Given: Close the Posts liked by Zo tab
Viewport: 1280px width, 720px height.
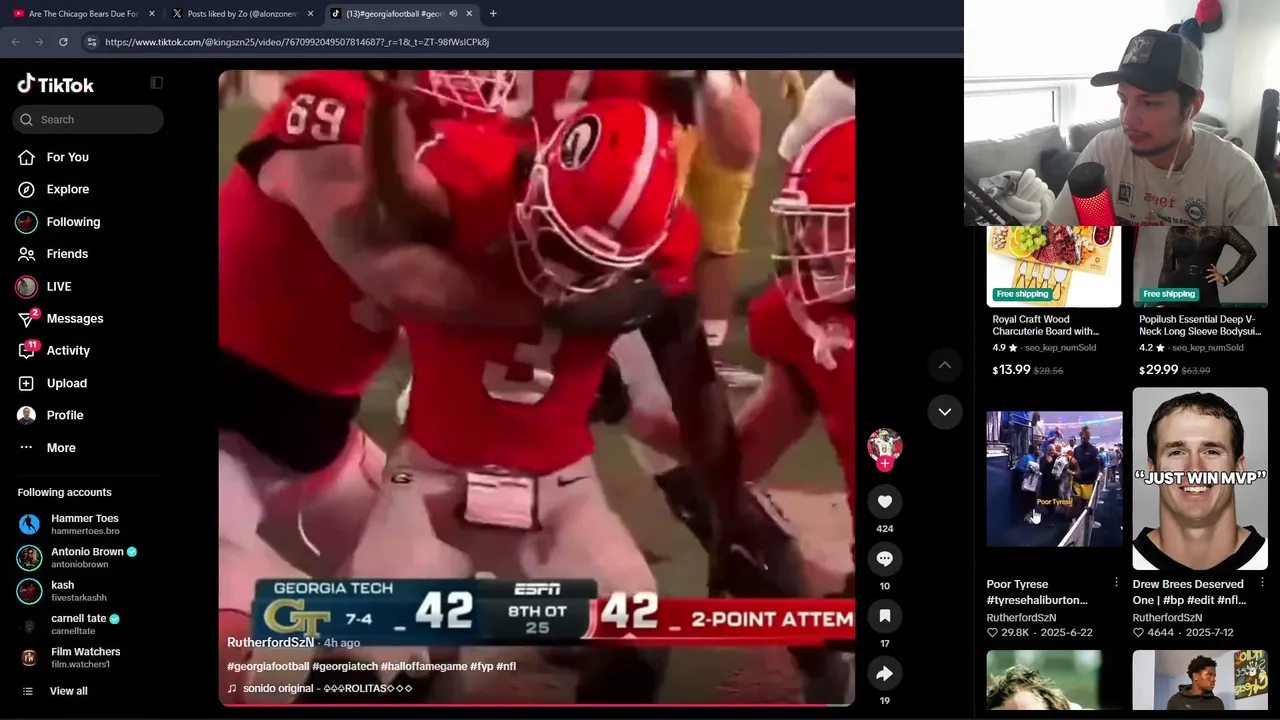Looking at the screenshot, I should point(311,14).
